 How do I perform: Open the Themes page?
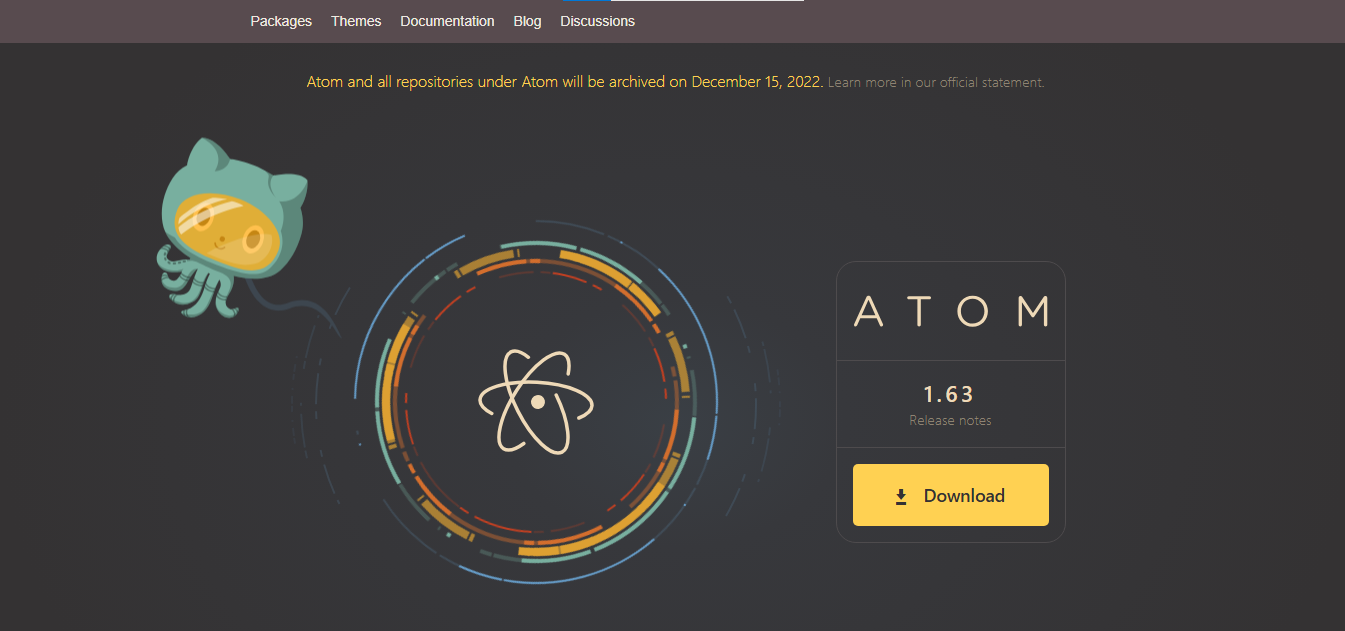pos(356,21)
